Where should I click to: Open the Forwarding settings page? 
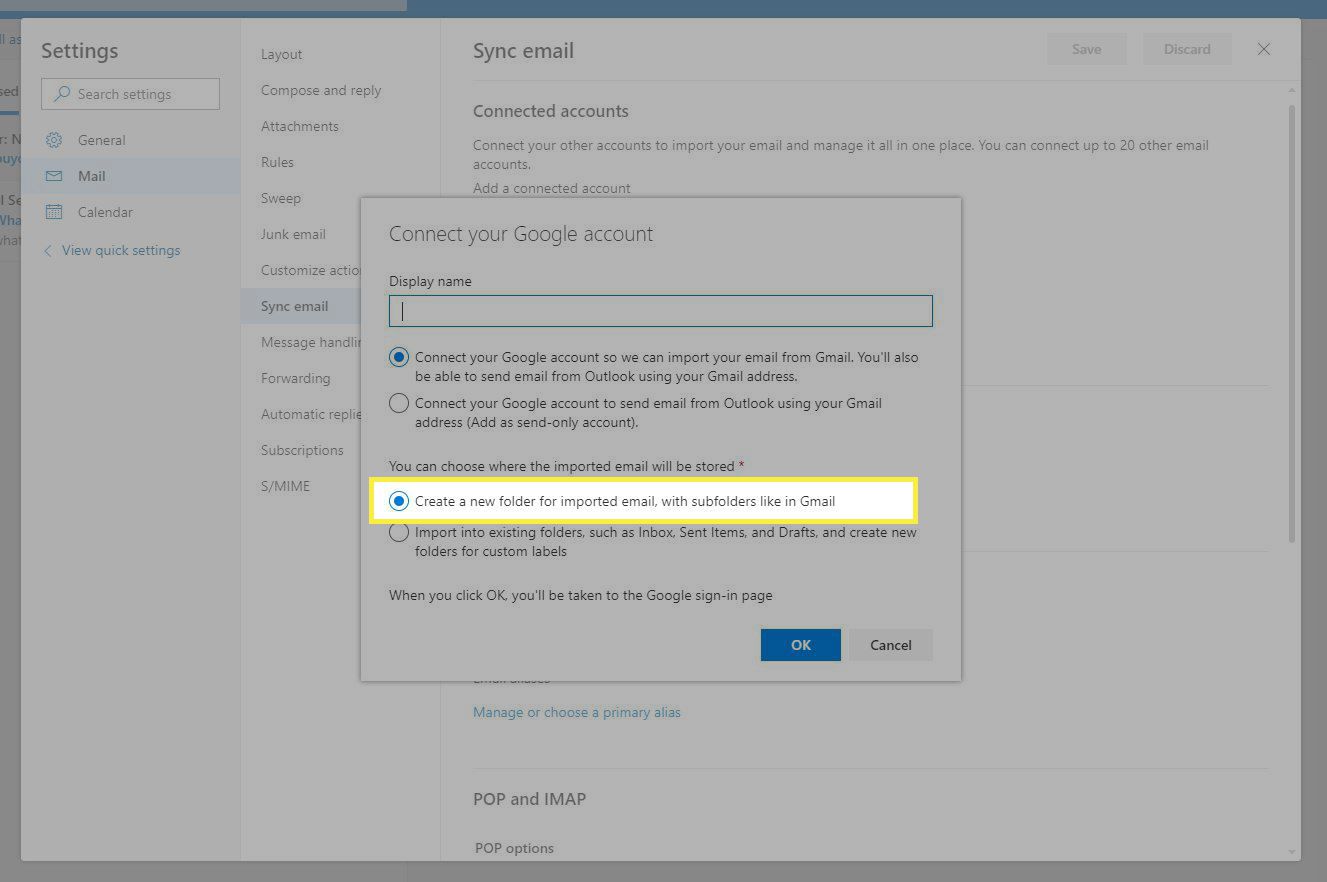point(296,378)
